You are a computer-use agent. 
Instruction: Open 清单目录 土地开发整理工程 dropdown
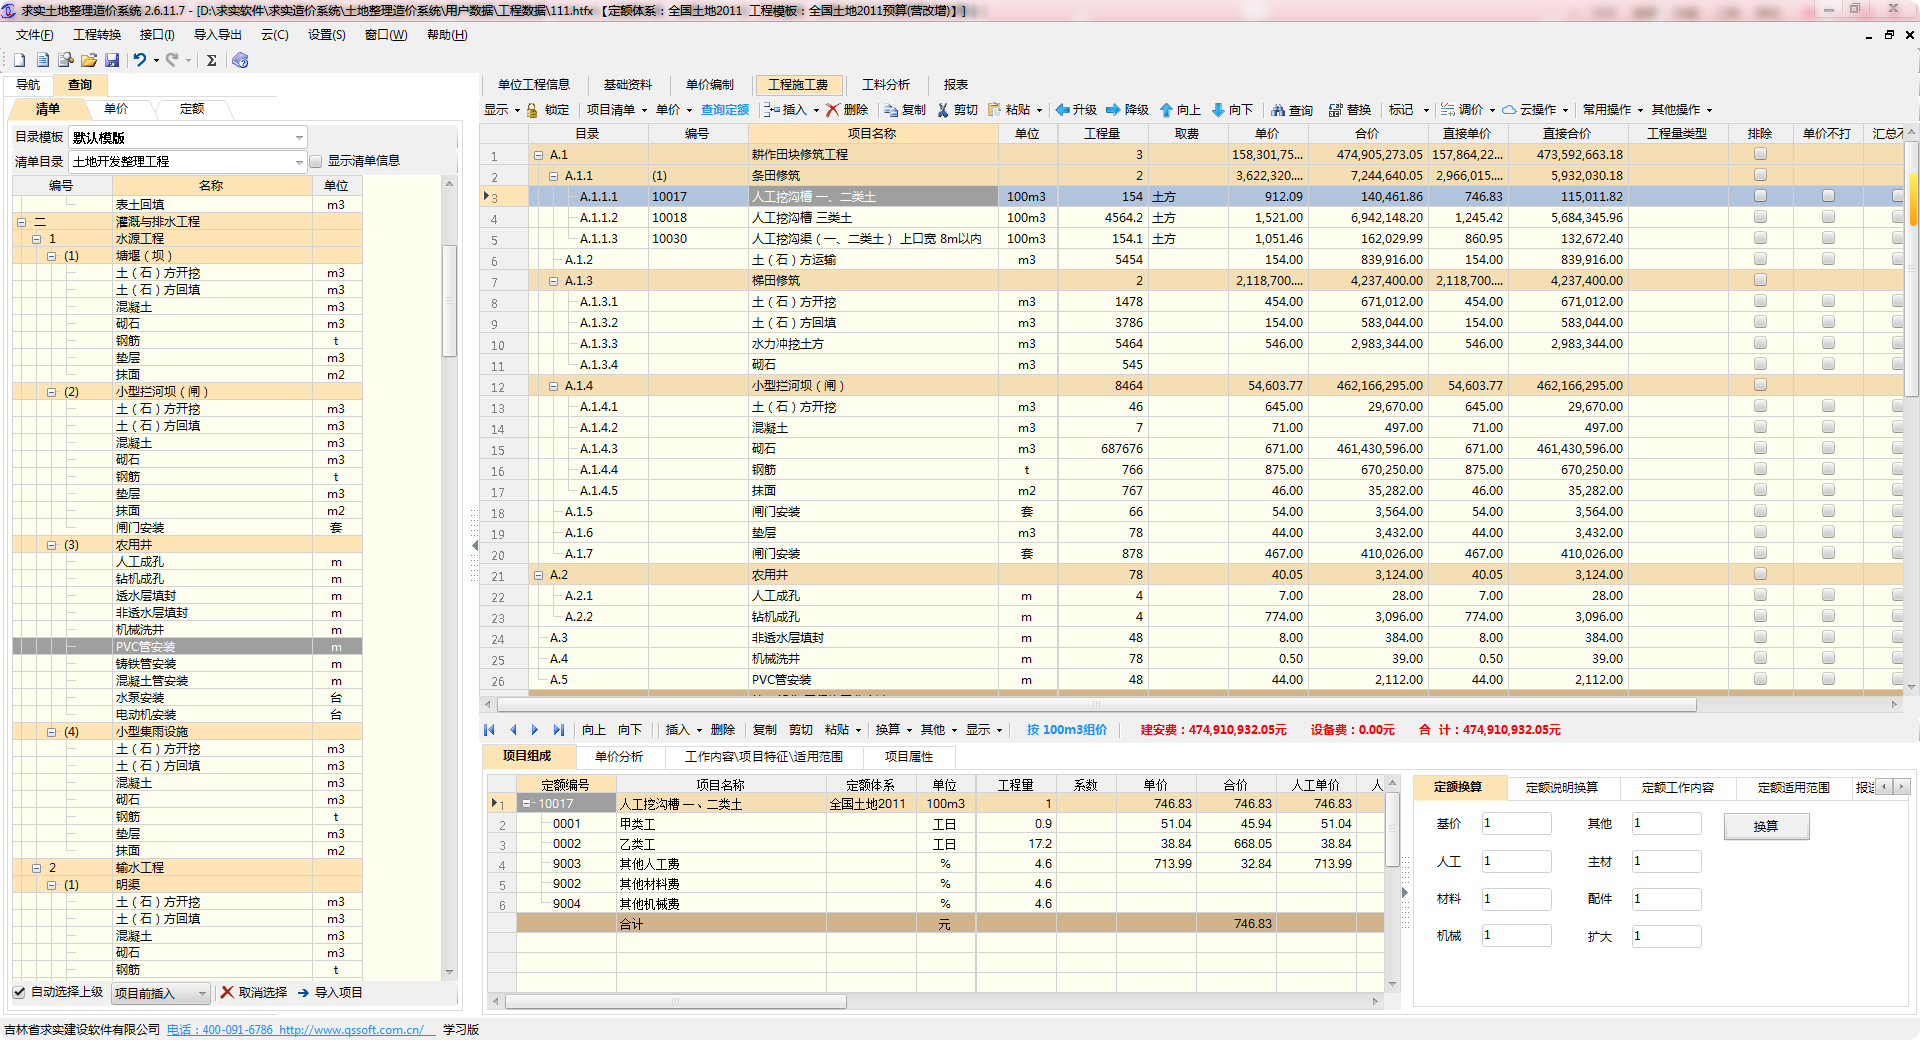299,162
